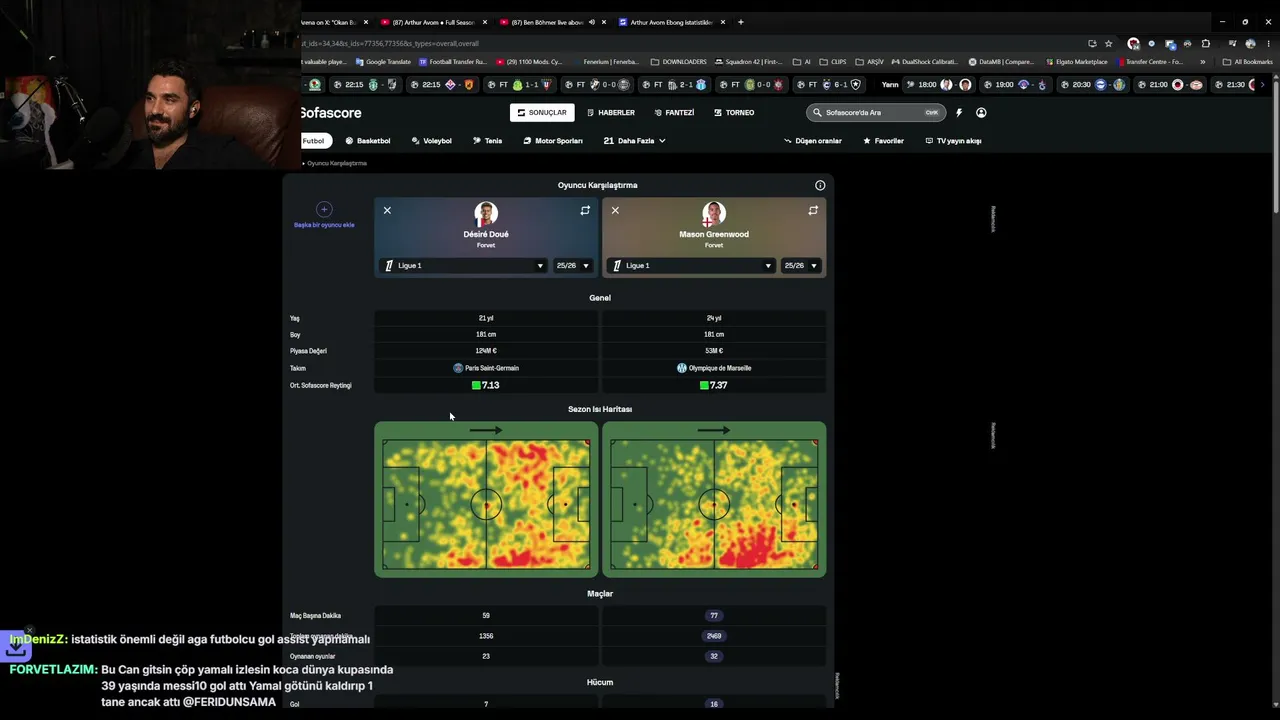Viewport: 1280px width, 720px height.
Task: Switch to the Tenis tab
Action: tap(488, 141)
